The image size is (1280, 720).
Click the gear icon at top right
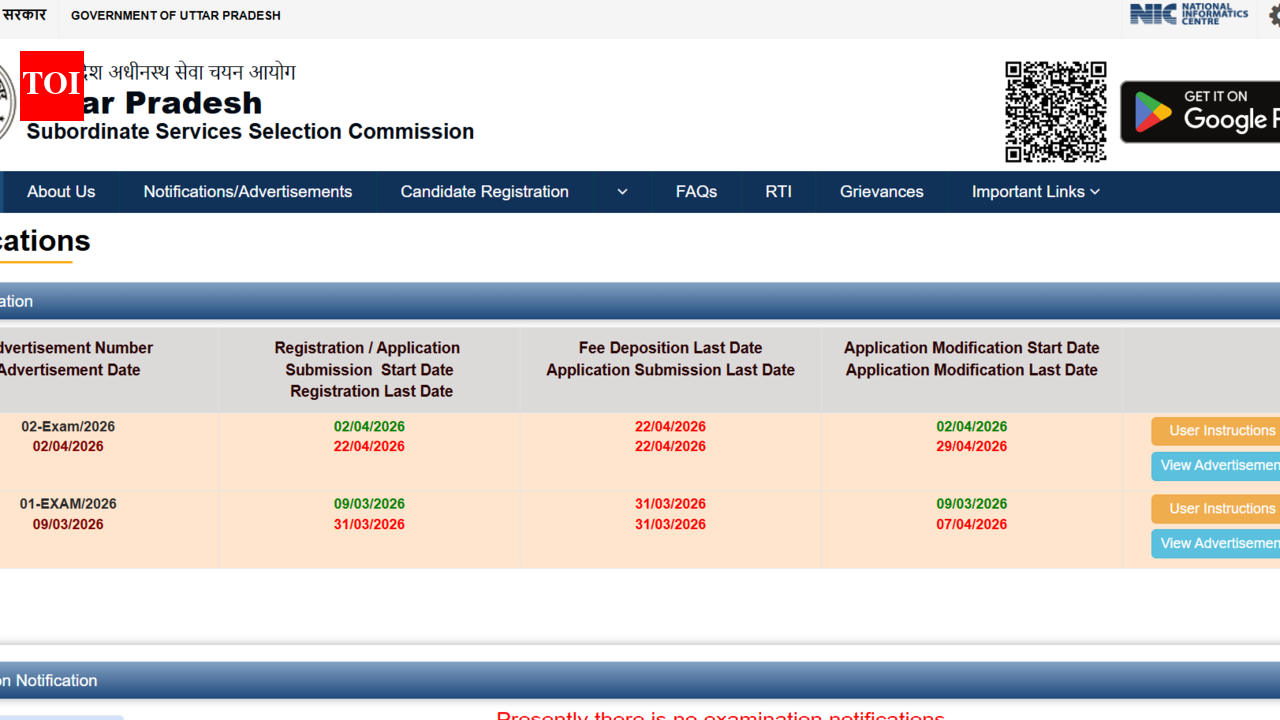[x=1274, y=15]
